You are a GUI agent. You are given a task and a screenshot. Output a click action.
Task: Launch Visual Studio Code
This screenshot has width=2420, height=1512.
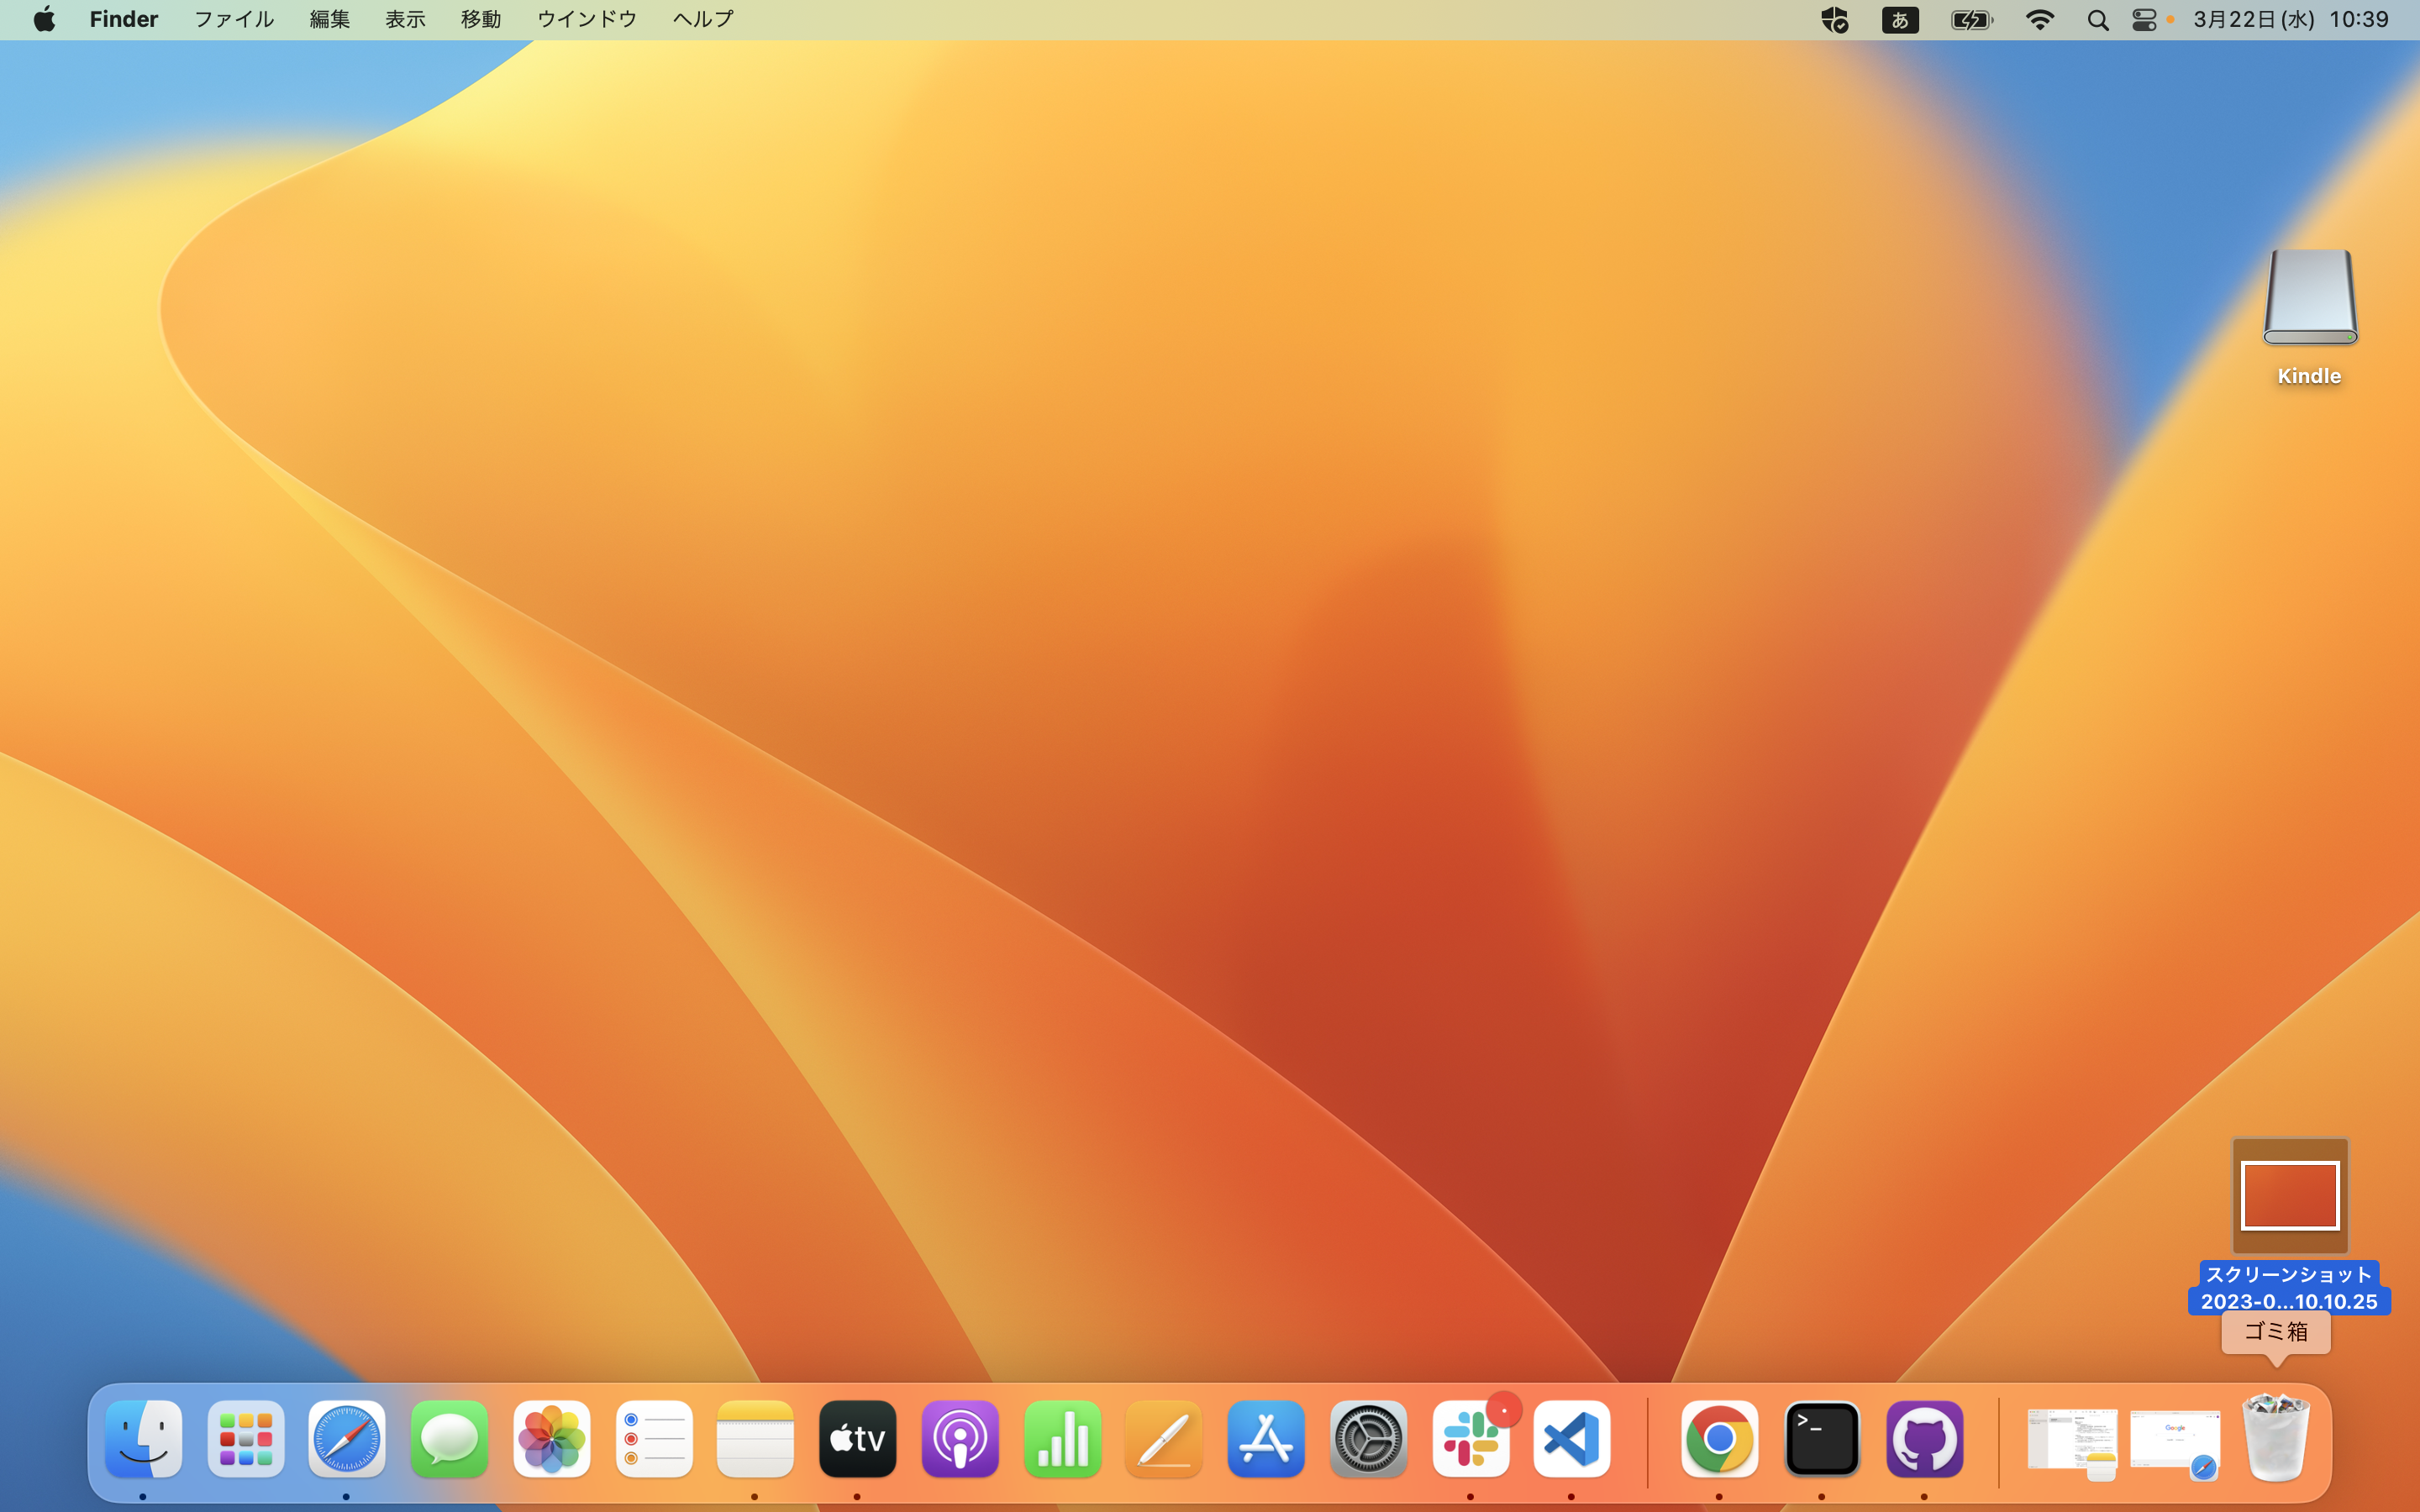1572,1439
